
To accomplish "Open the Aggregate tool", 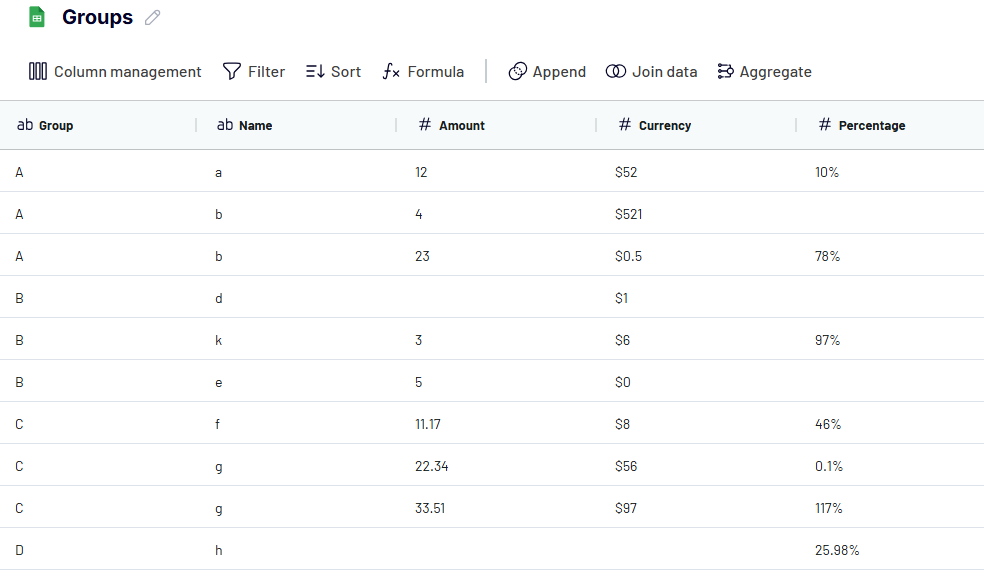I will (764, 72).
